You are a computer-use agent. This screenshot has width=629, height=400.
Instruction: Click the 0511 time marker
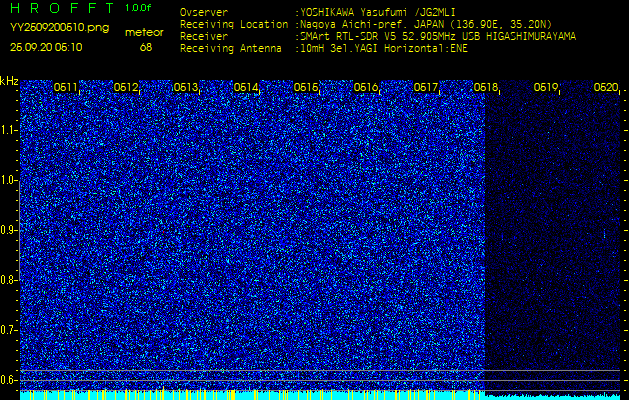point(65,87)
